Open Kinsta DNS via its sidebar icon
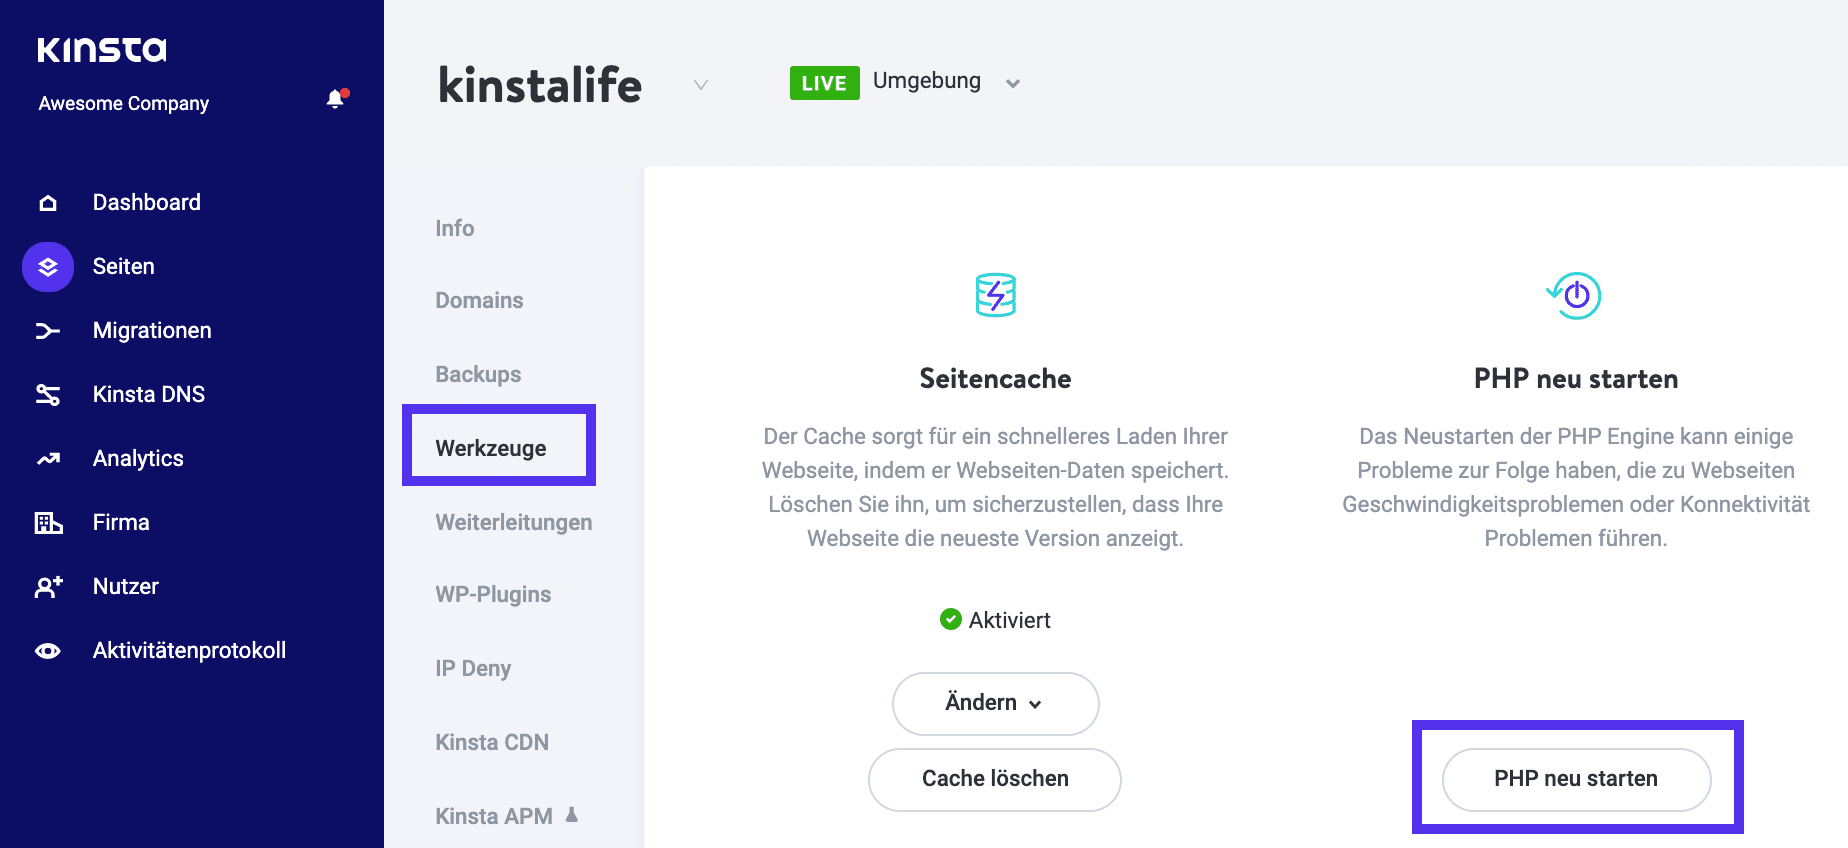Viewport: 1848px width, 848px height. tap(47, 394)
